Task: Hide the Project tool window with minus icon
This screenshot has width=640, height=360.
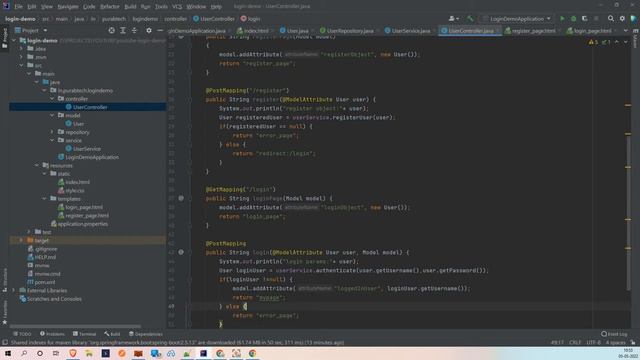Action: 160,31
